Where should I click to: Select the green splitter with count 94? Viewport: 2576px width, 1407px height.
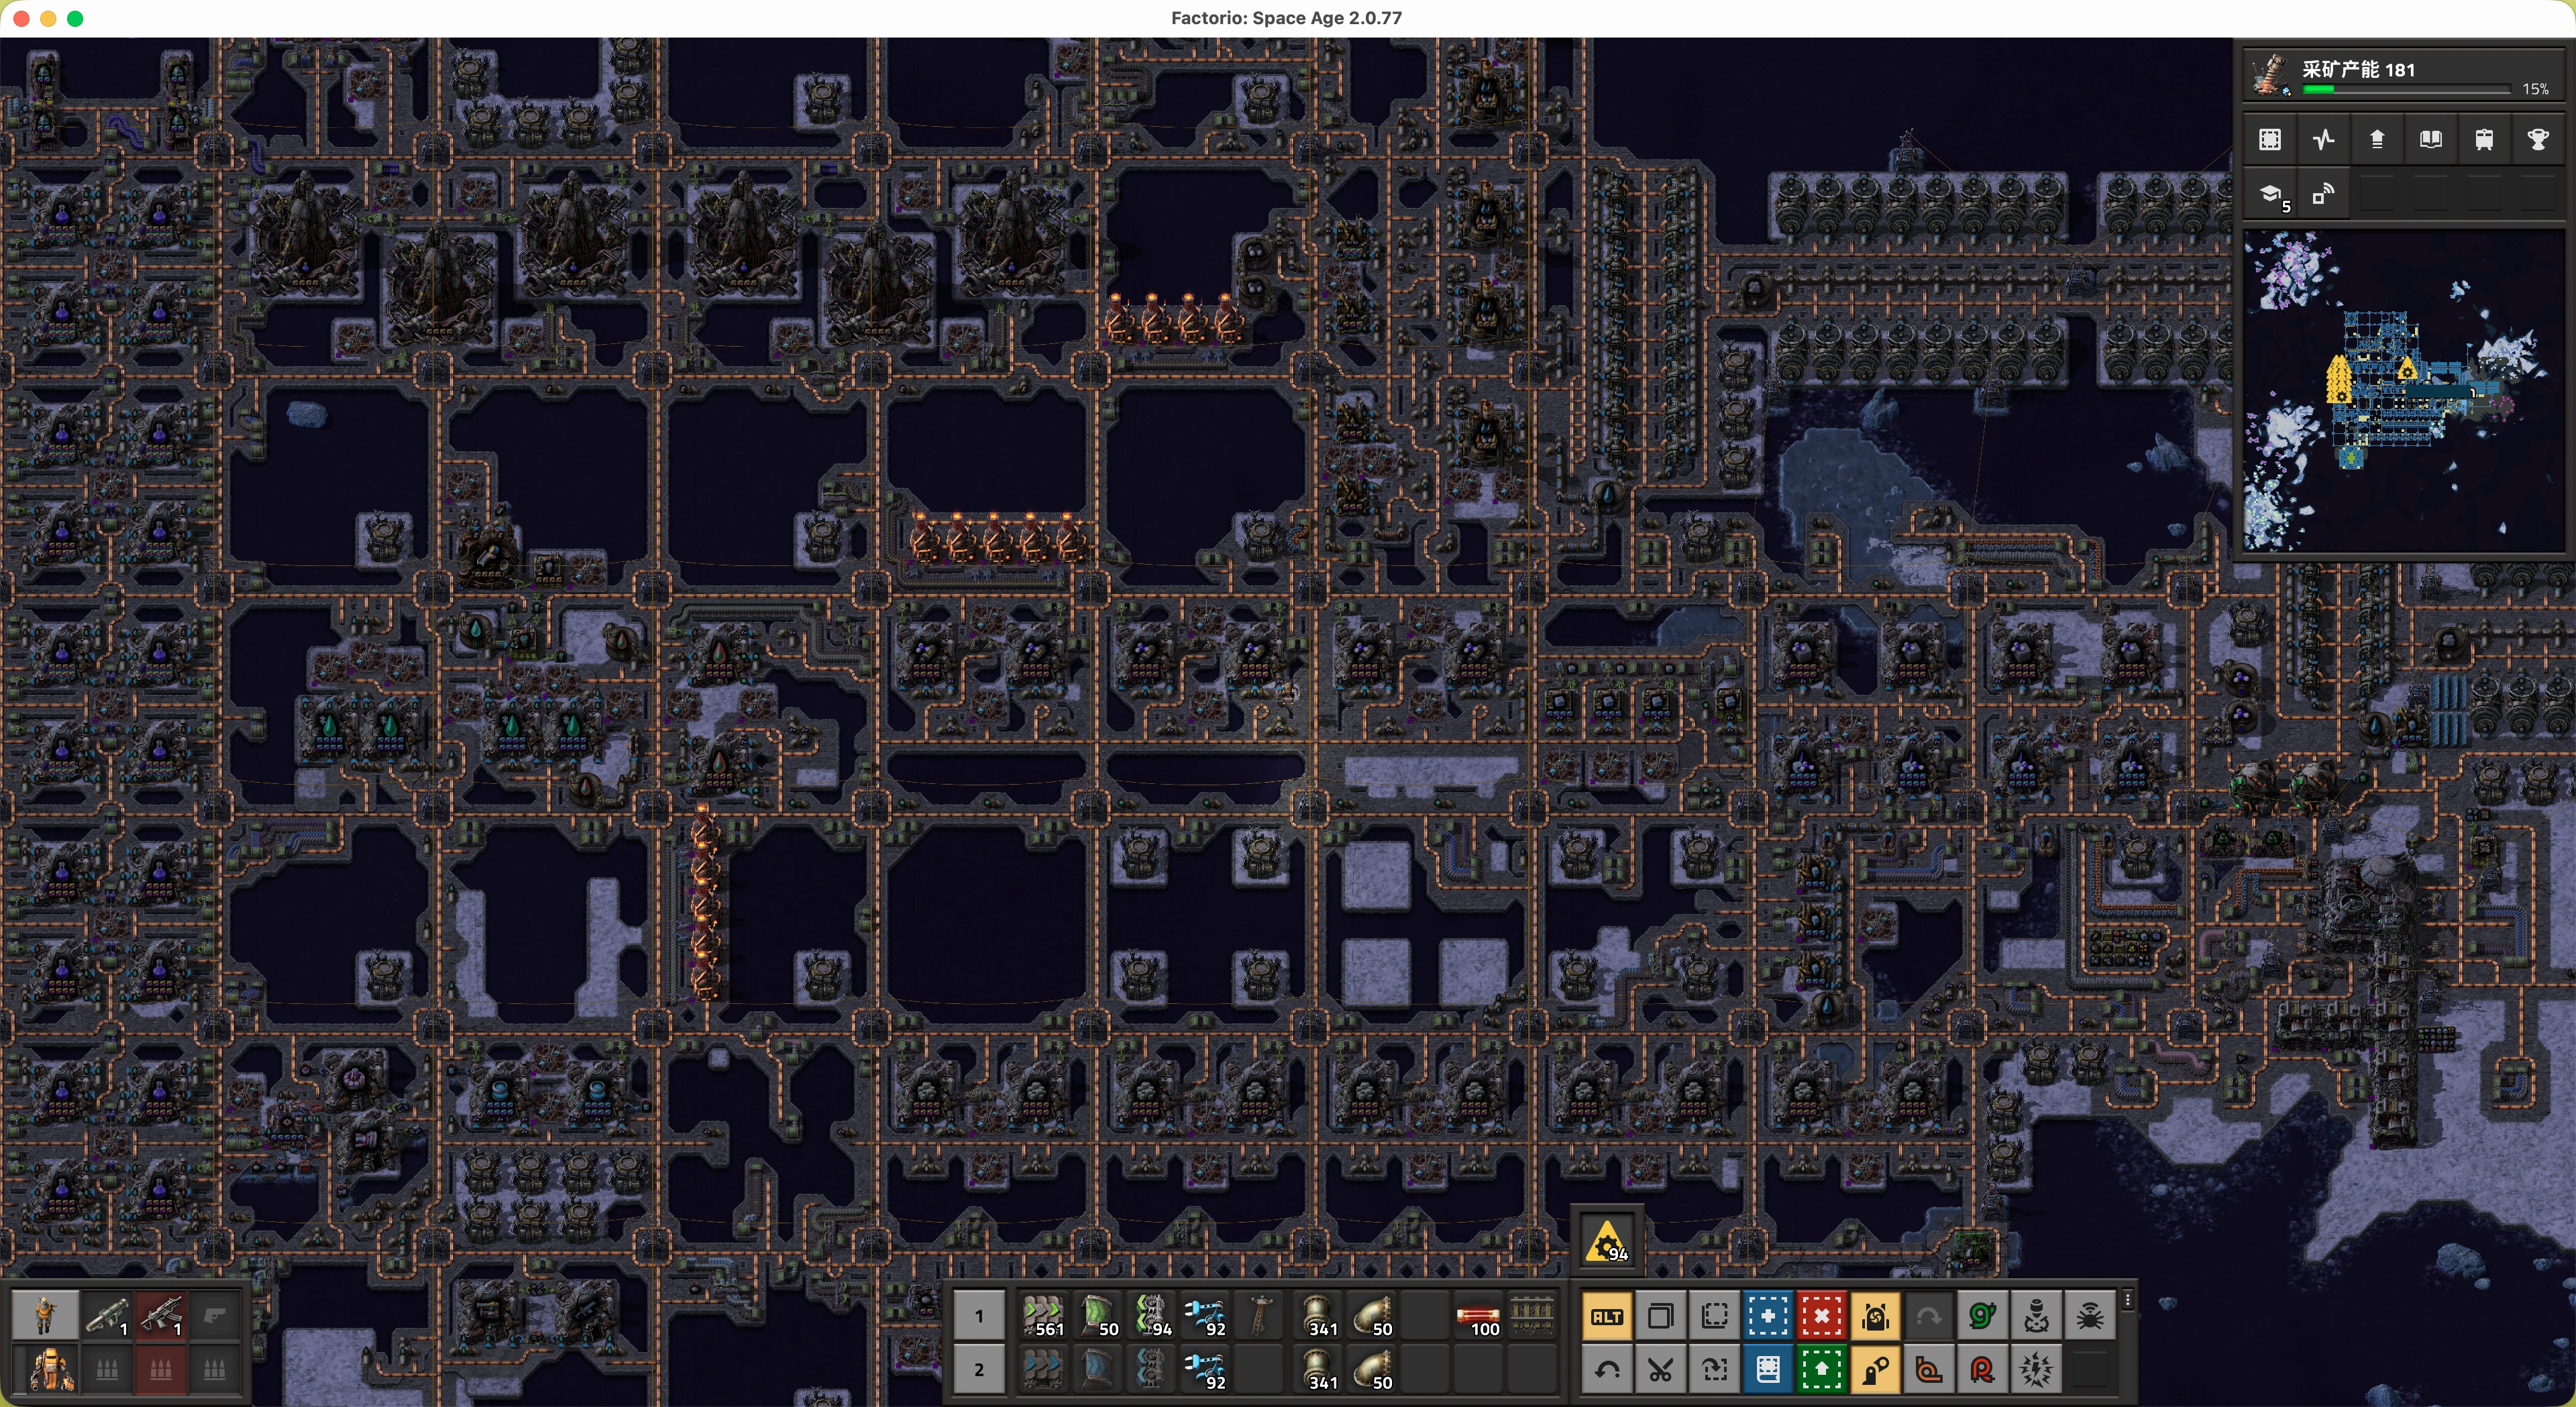1151,1316
